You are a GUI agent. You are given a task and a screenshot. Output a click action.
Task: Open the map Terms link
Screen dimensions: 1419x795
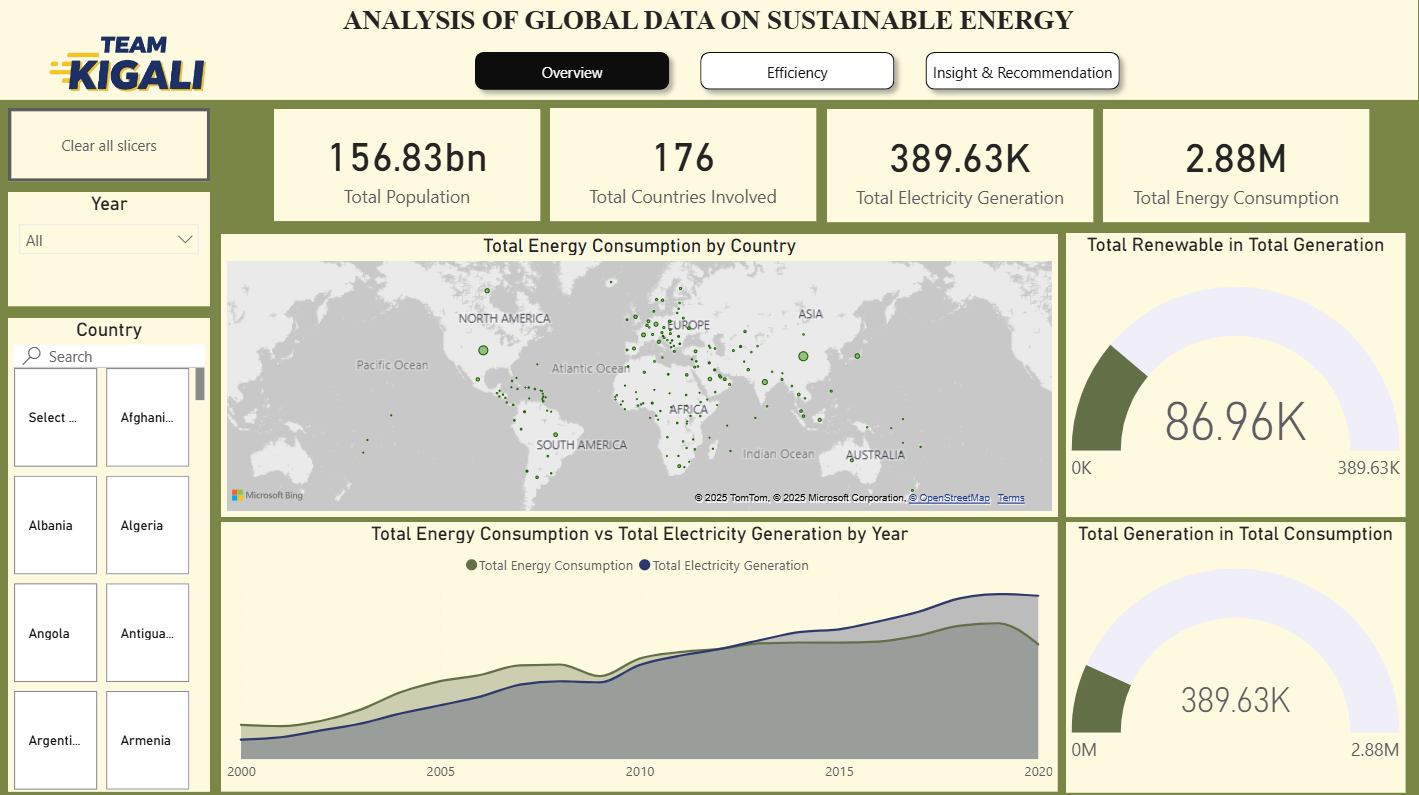(1011, 498)
